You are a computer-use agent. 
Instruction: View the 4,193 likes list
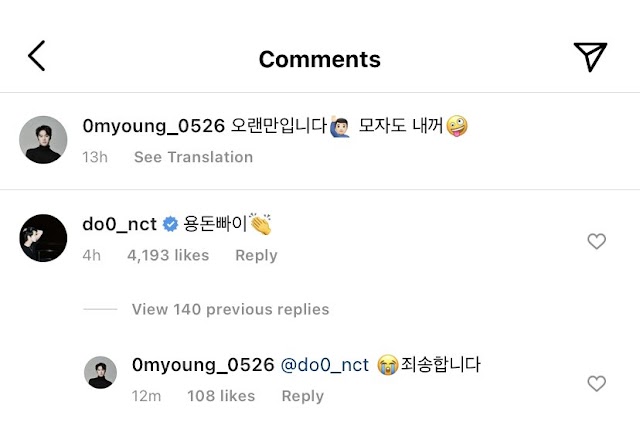coord(168,256)
